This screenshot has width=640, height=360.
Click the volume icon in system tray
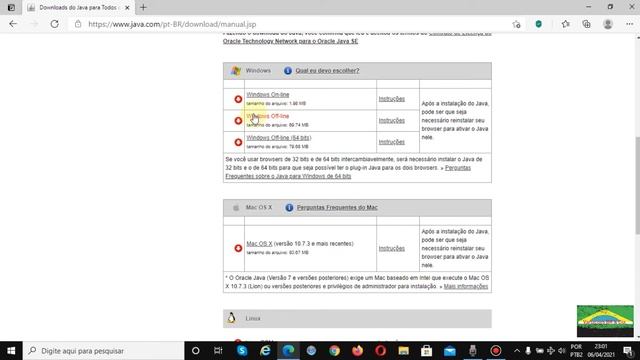(562, 351)
